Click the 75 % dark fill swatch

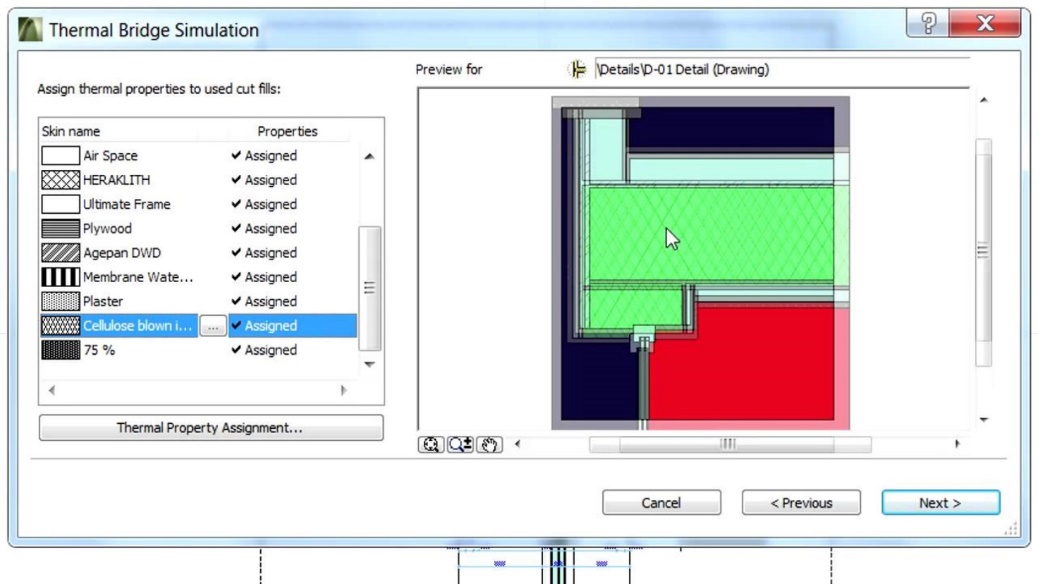coord(60,350)
